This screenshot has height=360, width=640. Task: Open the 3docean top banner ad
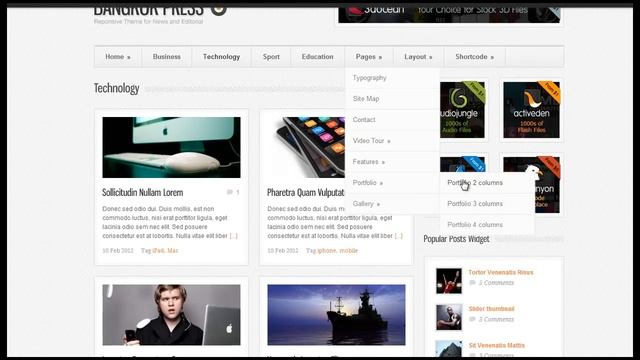(x=449, y=14)
